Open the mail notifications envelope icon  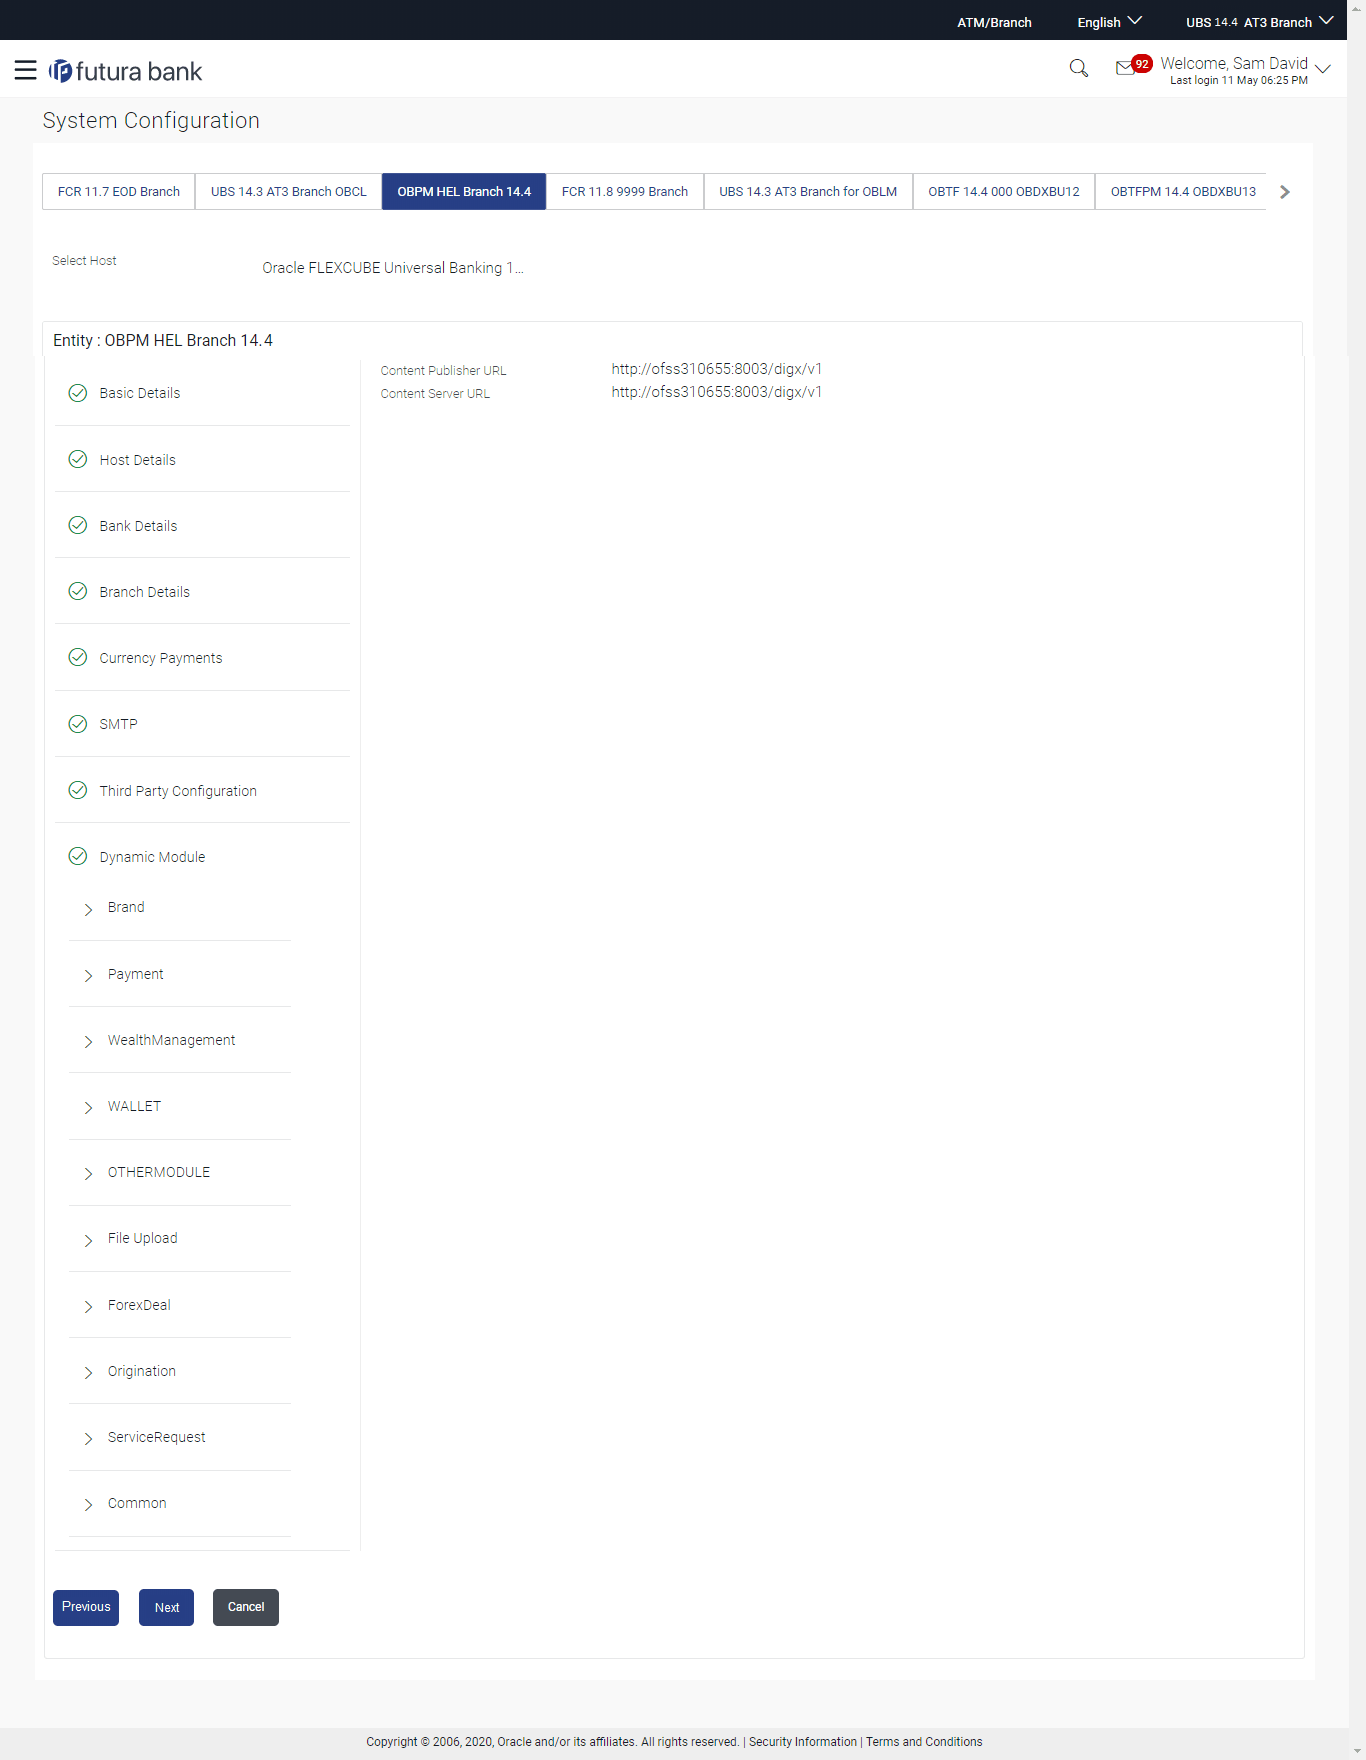pyautogui.click(x=1125, y=68)
